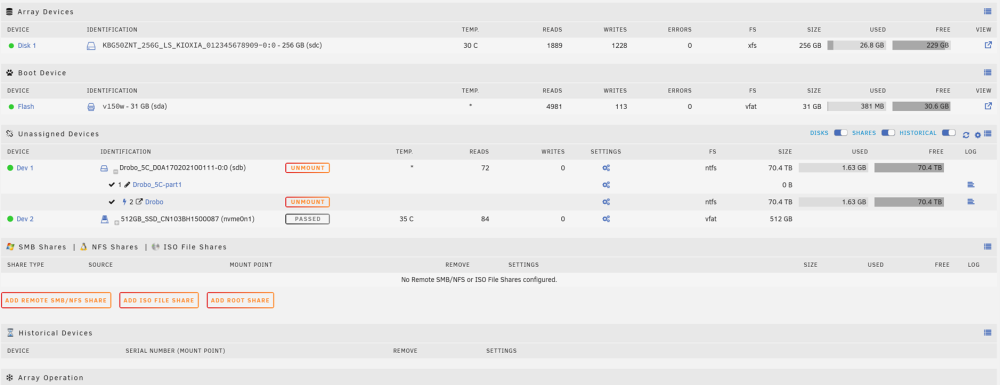Image resolution: width=1000 pixels, height=385 pixels.
Task: Open settings gears for Drobo_5C-part1 partition
Action: click(607, 185)
